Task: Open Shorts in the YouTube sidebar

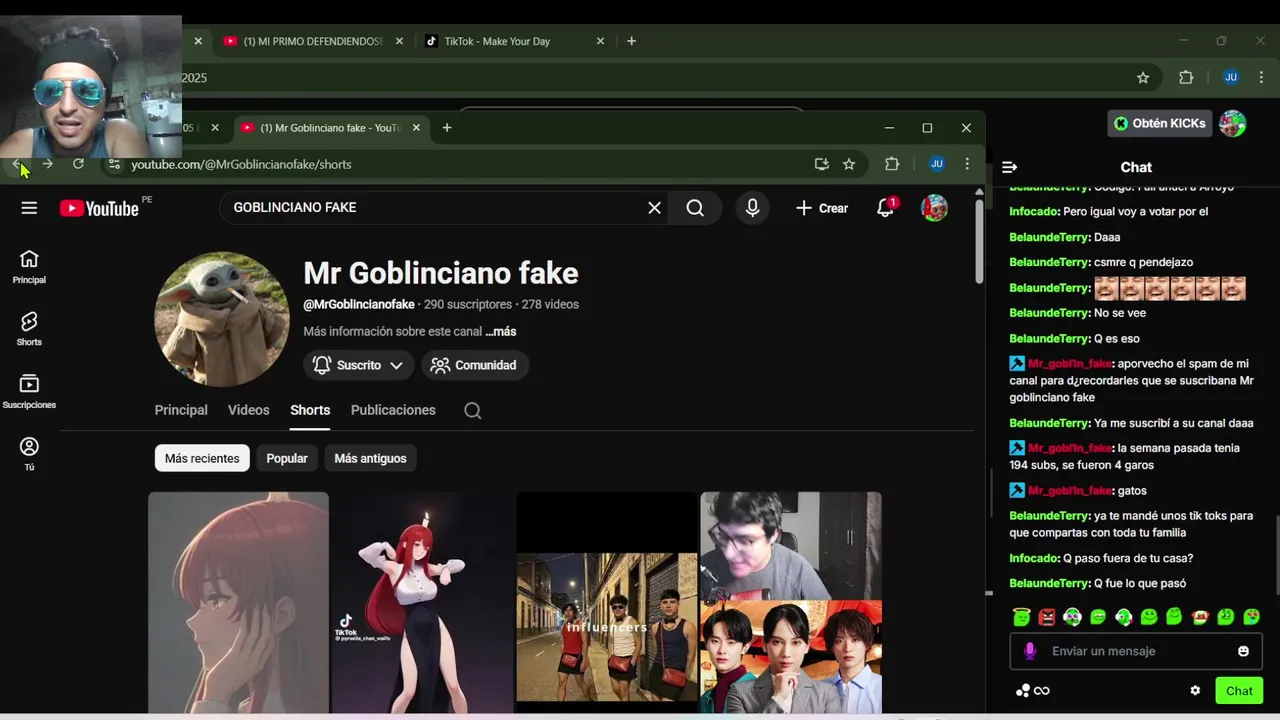Action: tap(29, 329)
